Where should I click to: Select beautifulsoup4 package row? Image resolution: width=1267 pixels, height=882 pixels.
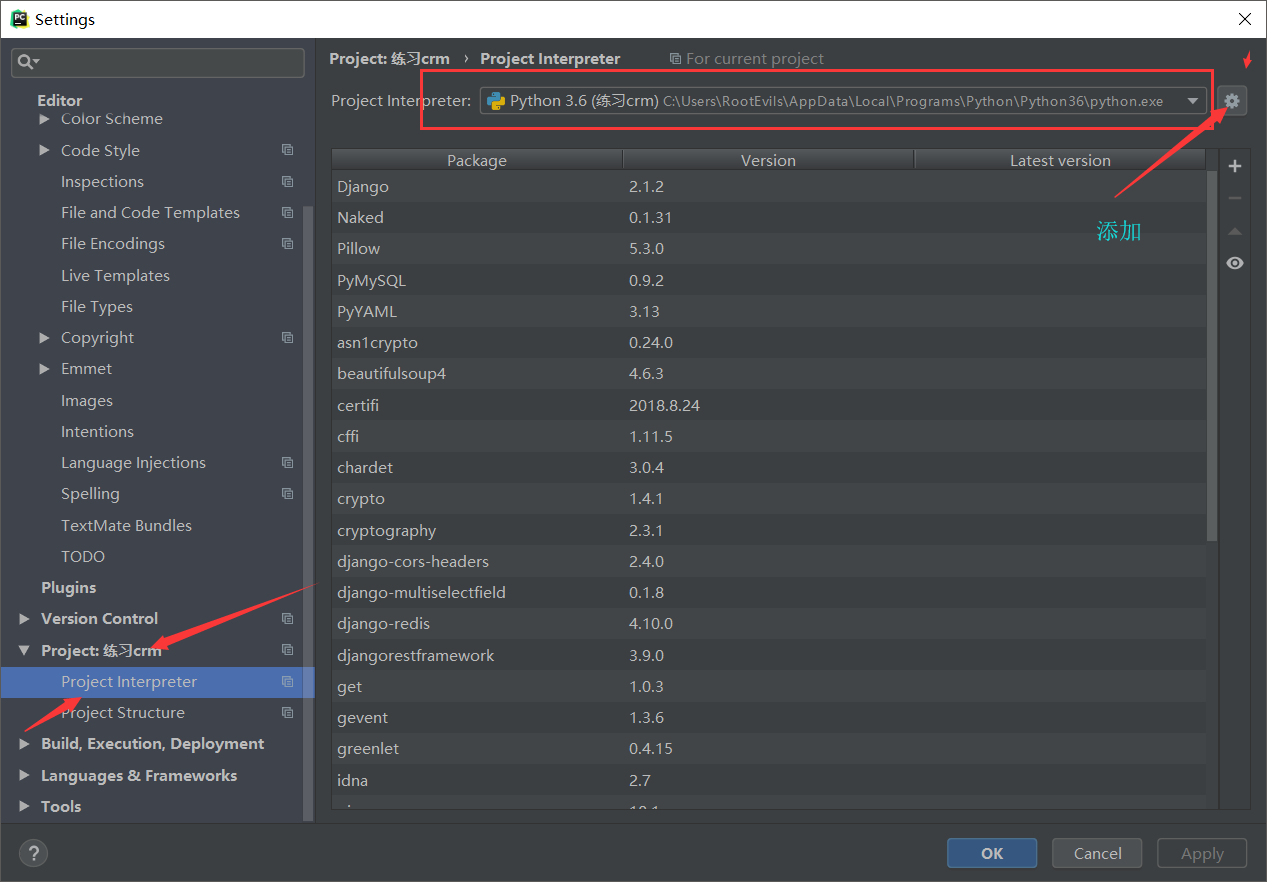(769, 373)
